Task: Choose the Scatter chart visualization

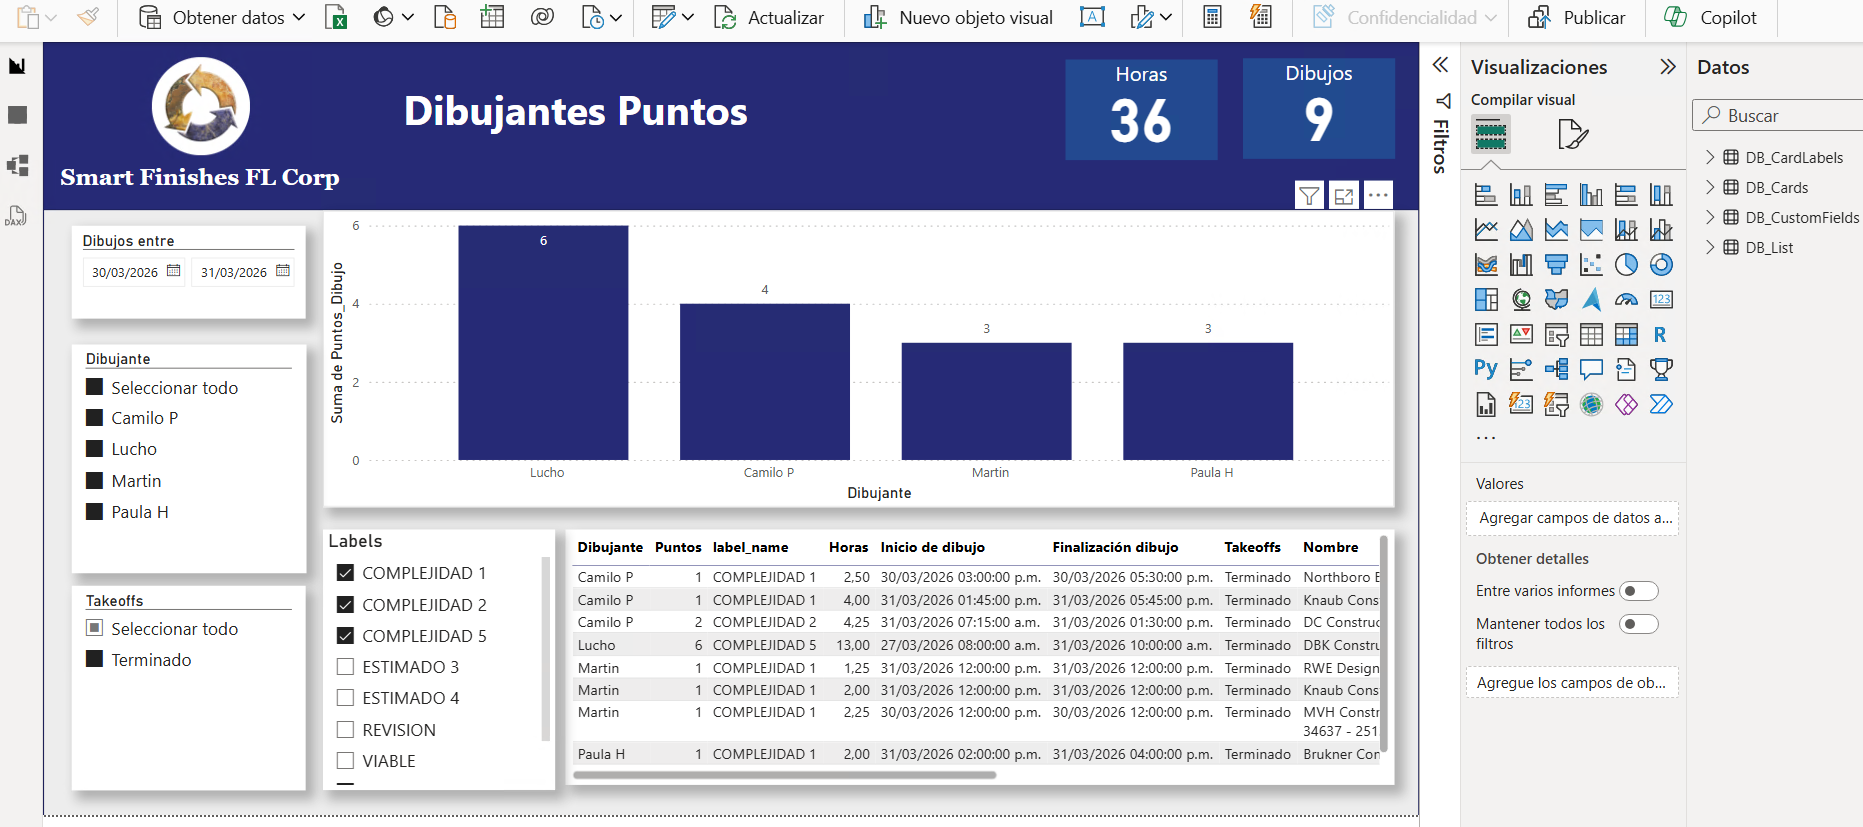Action: pos(1591,264)
